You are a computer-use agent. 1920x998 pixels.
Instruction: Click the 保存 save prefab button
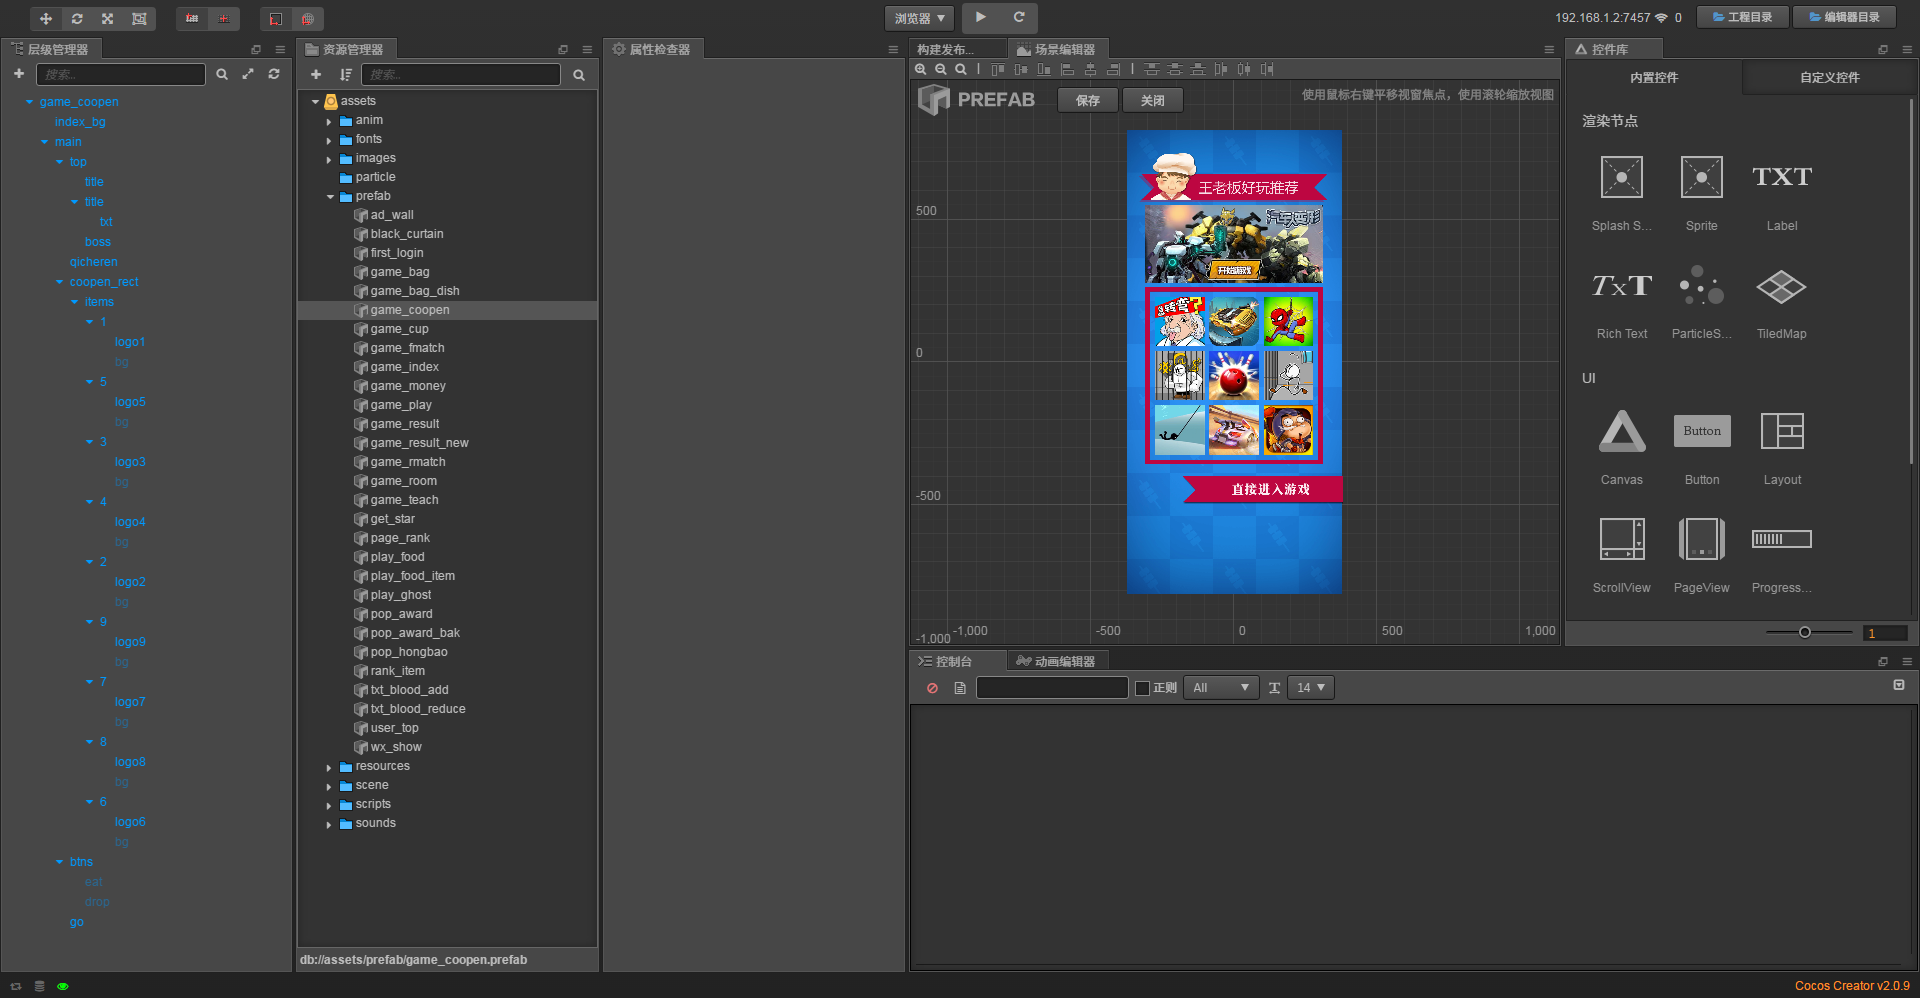point(1088,100)
